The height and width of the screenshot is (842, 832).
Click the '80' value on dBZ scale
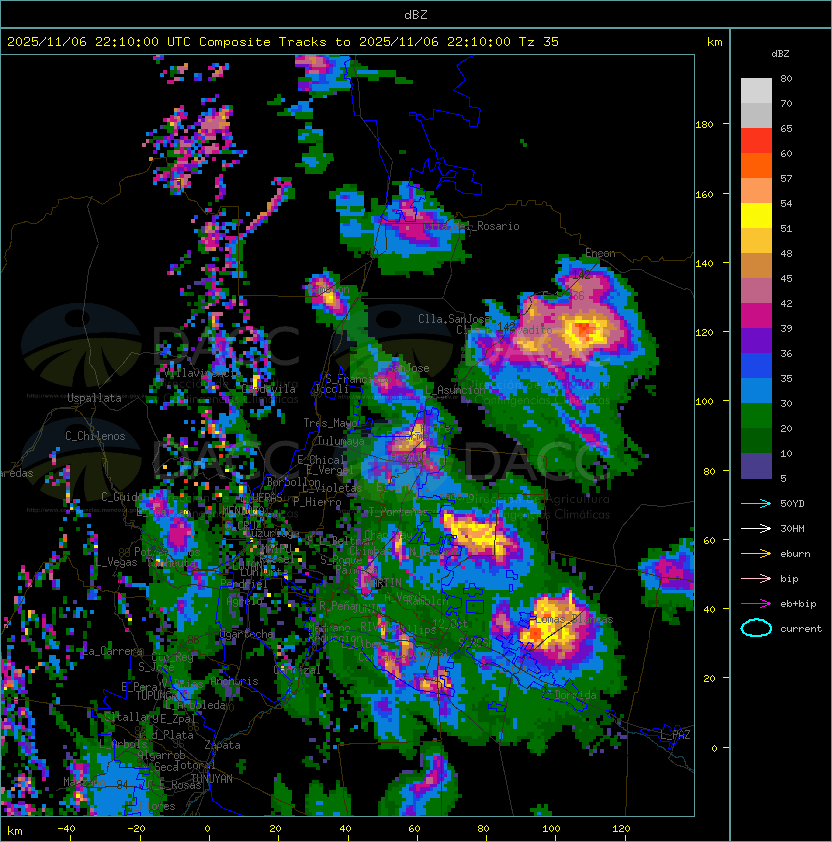[x=786, y=78]
